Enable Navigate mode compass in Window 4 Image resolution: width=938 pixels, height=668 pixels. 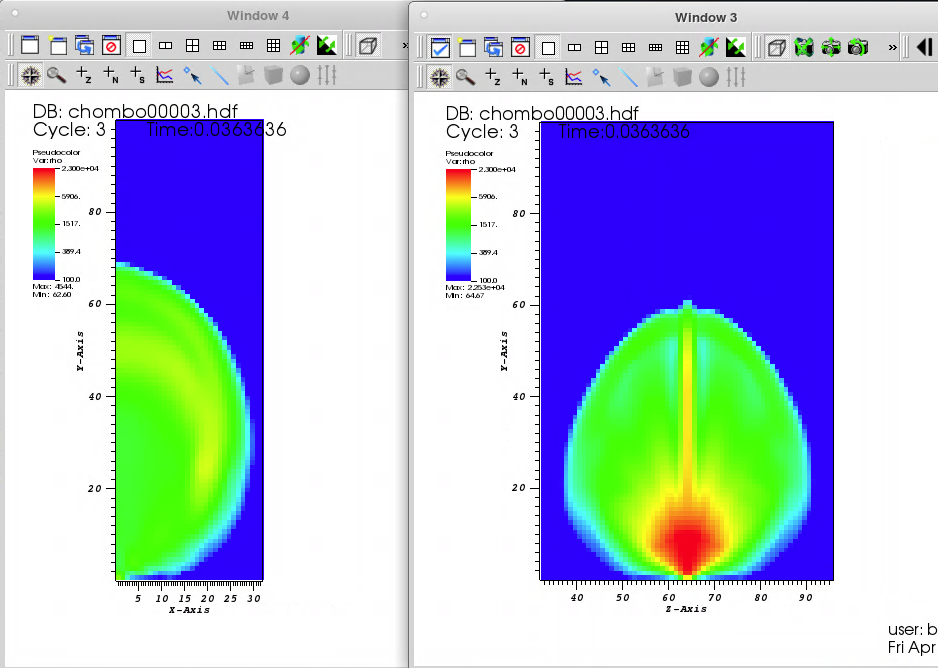pos(31,75)
